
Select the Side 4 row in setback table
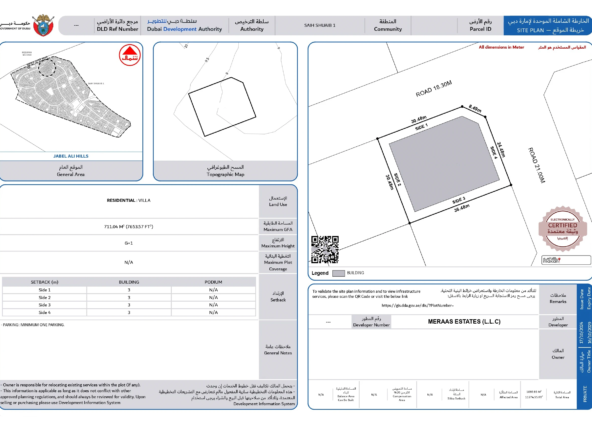[129, 312]
